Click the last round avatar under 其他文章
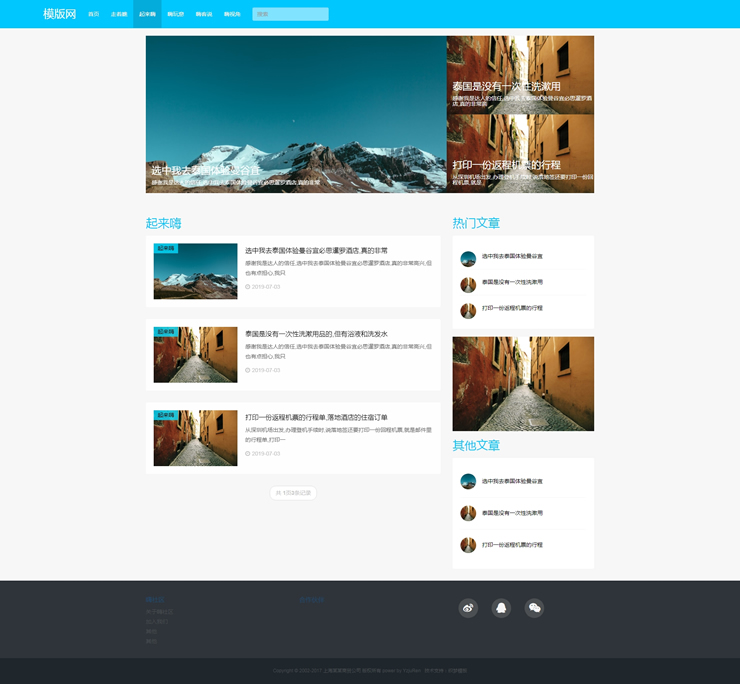The image size is (740, 684). tap(468, 545)
